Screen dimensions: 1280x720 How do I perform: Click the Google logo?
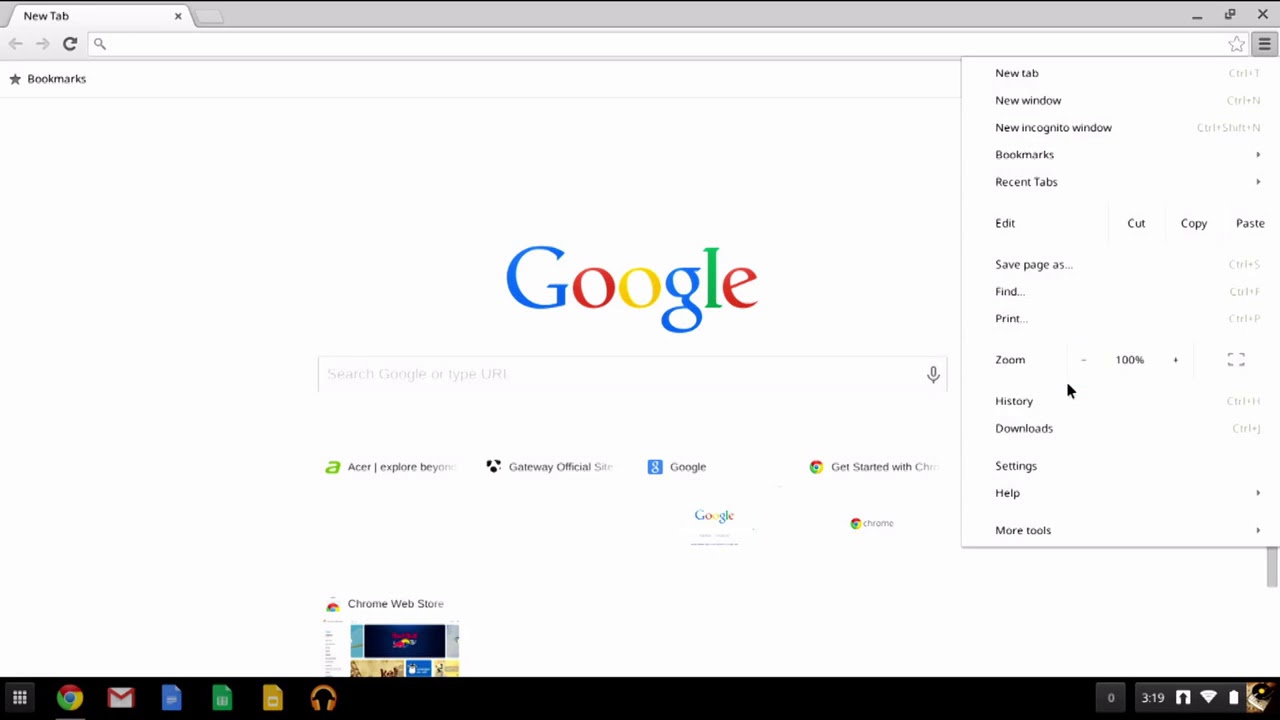coord(632,288)
